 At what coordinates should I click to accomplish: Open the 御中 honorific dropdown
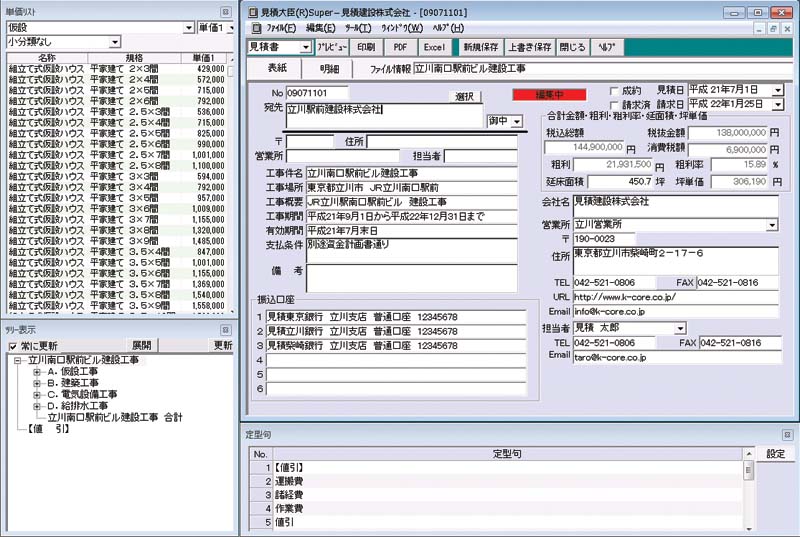(517, 121)
